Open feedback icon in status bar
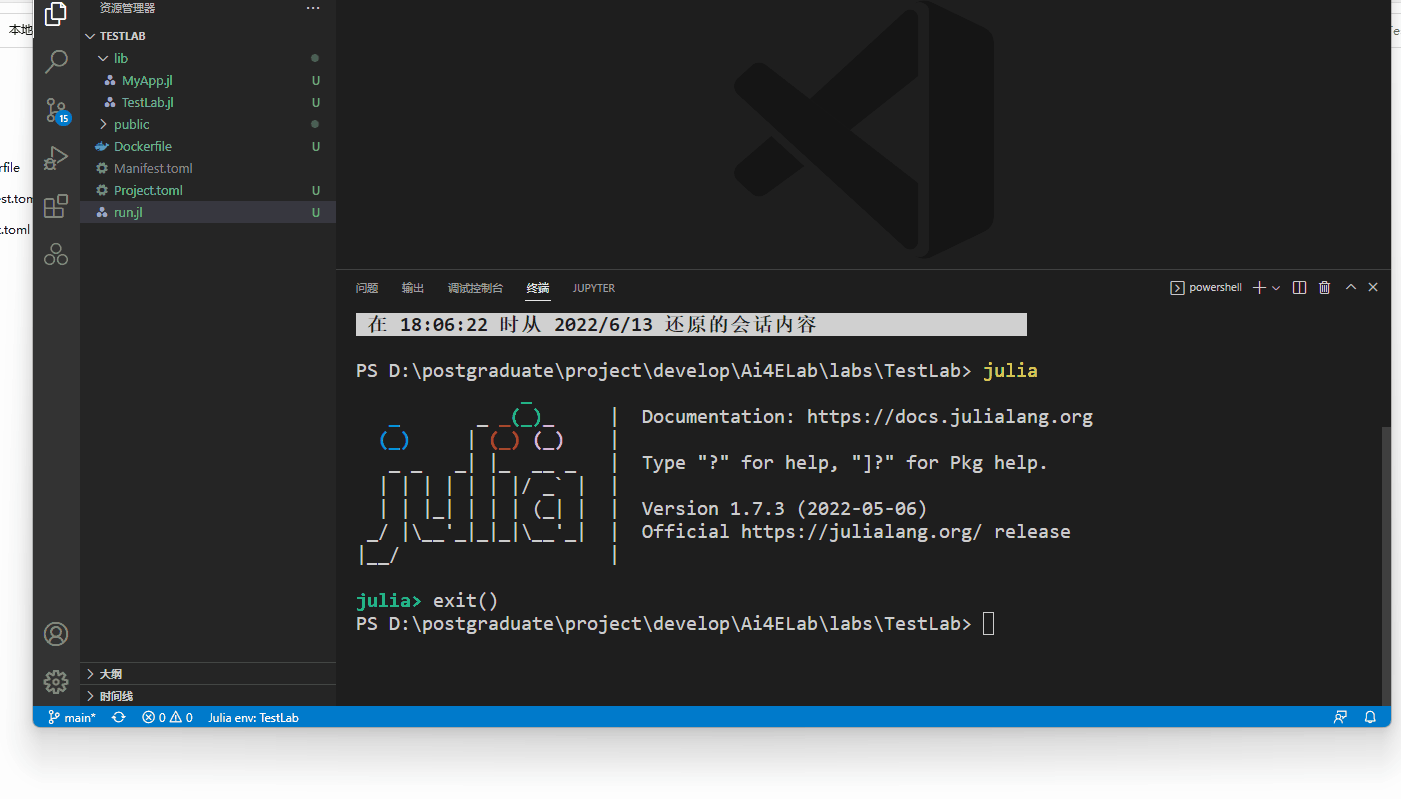This screenshot has height=799, width=1401. click(1340, 717)
